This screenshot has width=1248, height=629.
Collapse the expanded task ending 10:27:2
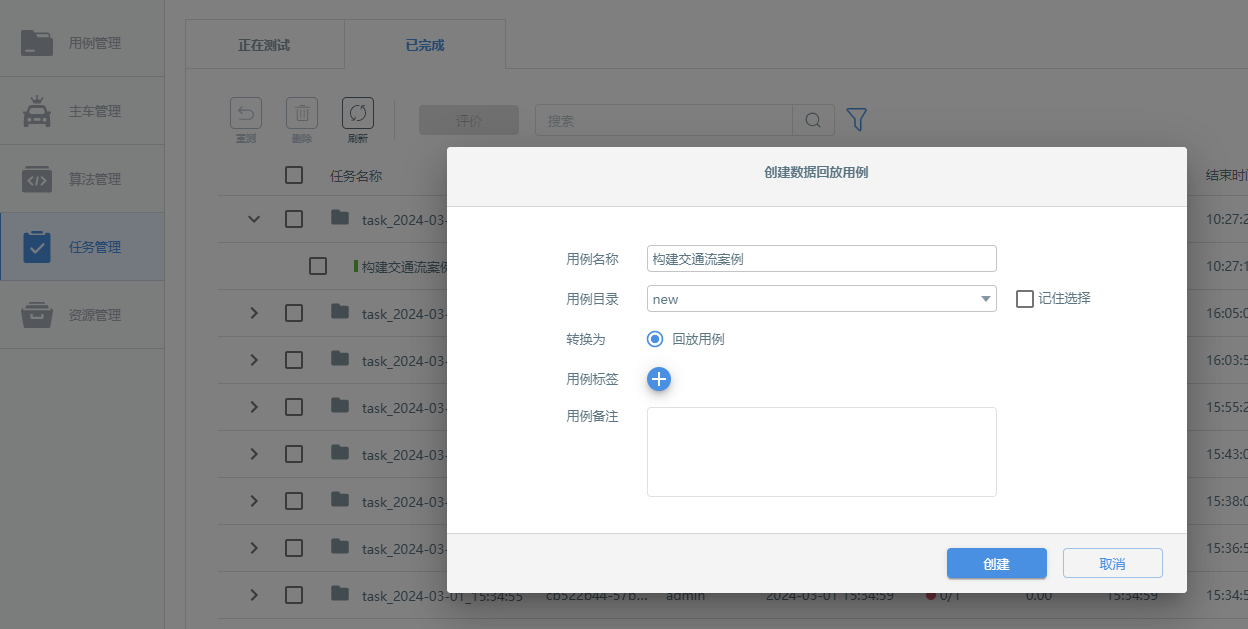click(x=254, y=218)
